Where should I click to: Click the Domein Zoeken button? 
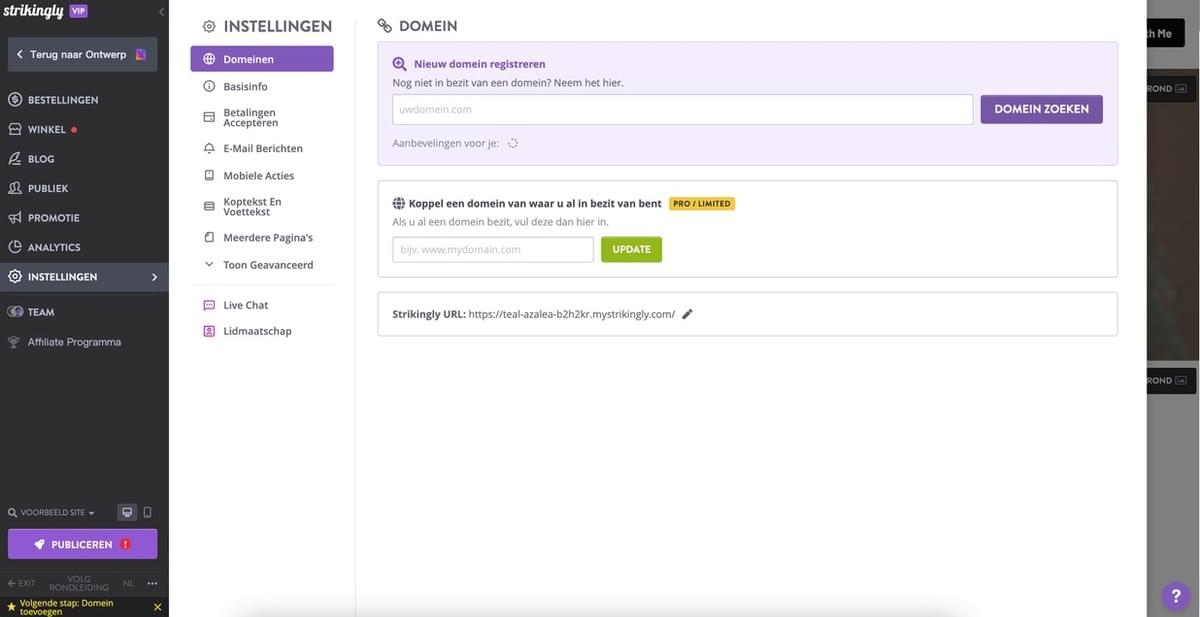coord(1041,108)
